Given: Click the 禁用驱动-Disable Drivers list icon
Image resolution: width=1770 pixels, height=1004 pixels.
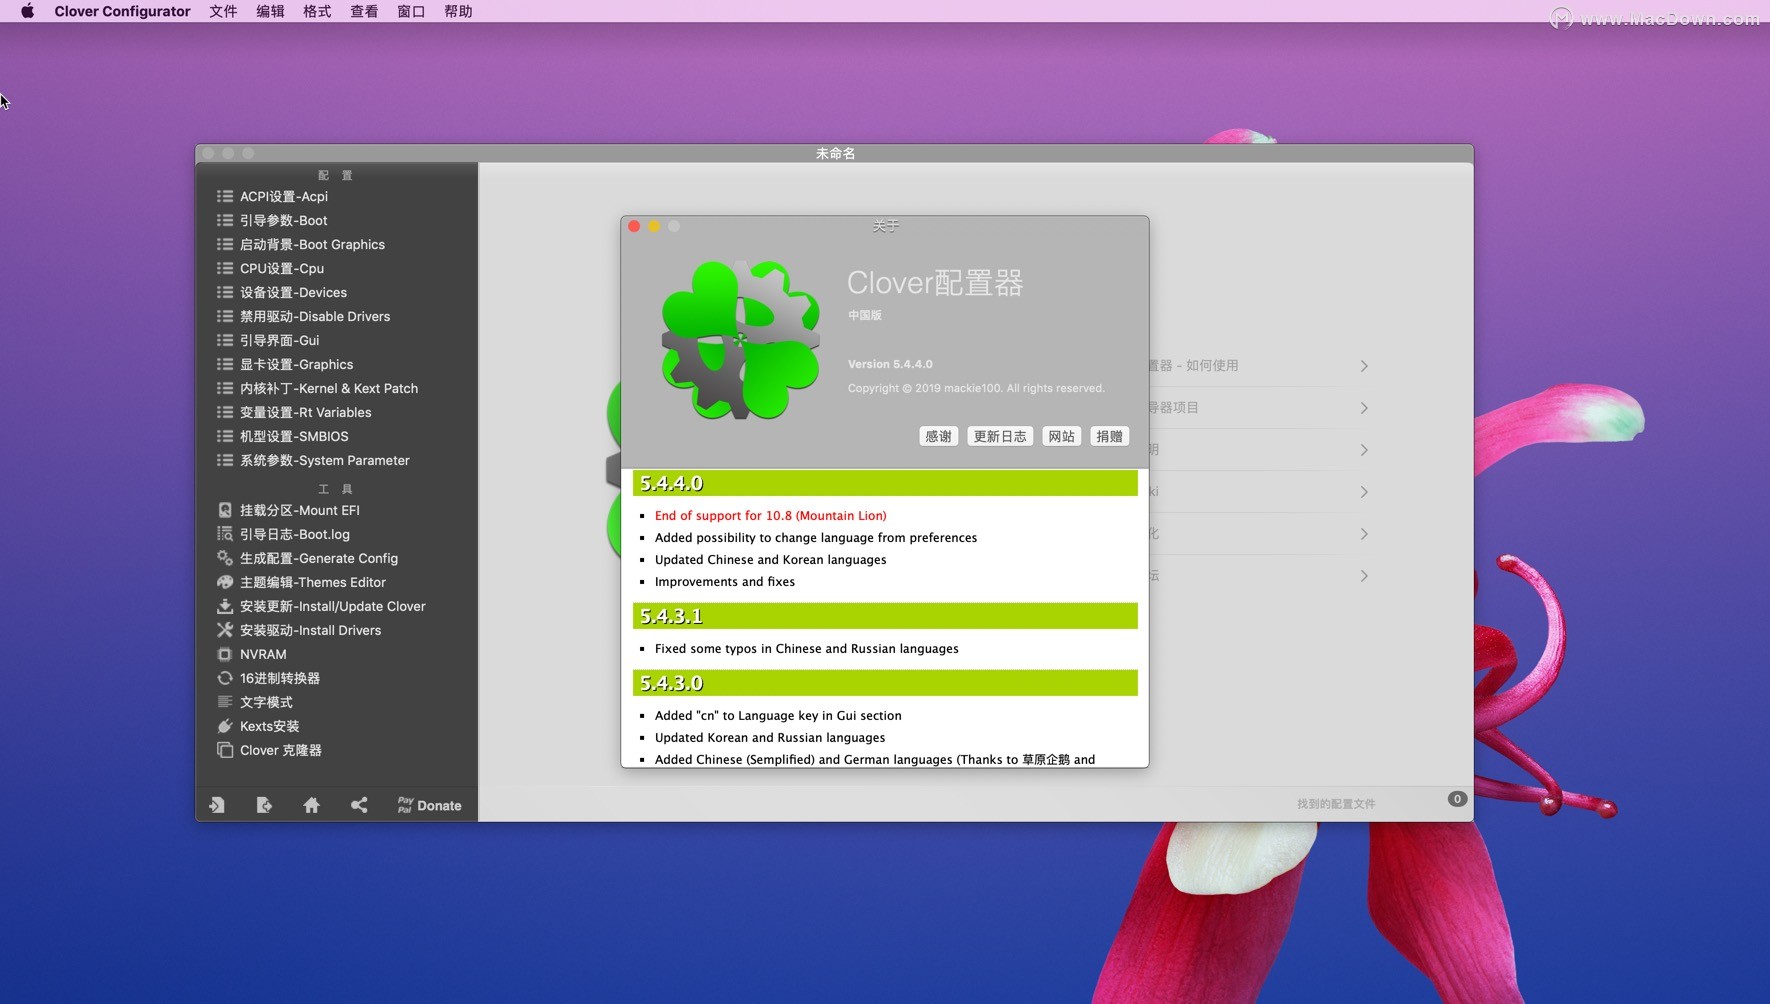Looking at the screenshot, I should [x=225, y=316].
